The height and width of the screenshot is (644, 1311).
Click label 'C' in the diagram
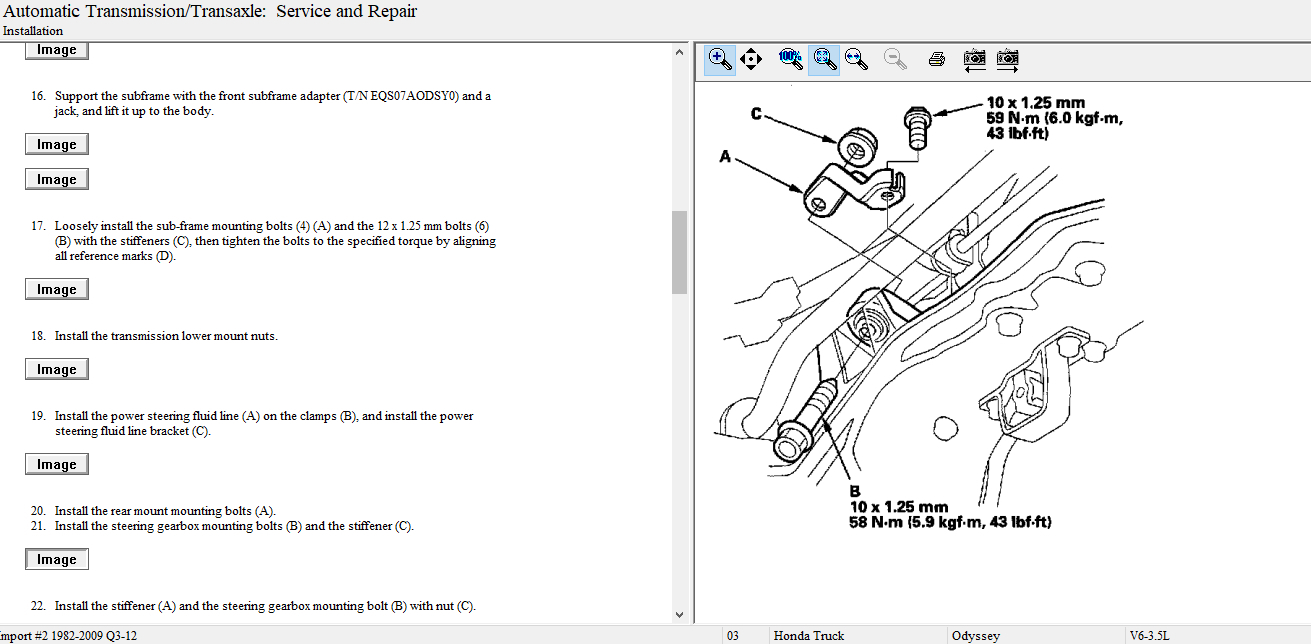(x=756, y=114)
